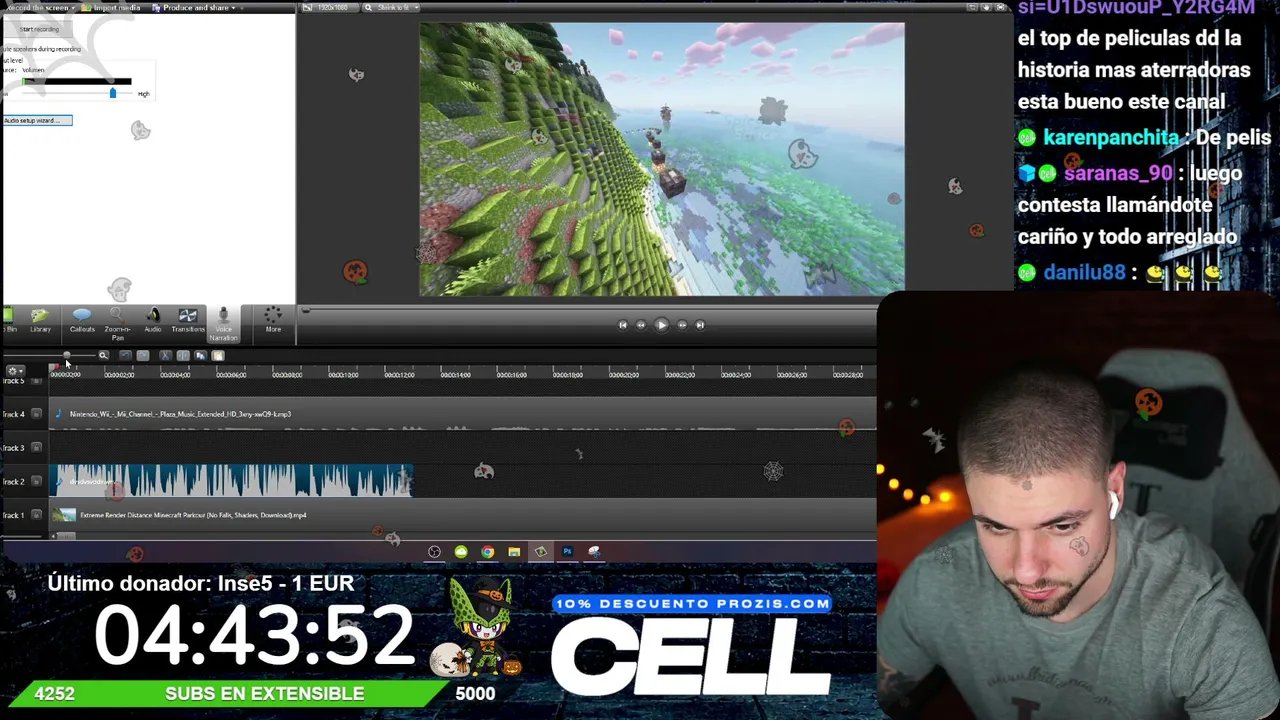The height and width of the screenshot is (720, 1280).
Task: Open the green cloud app in taskbar
Action: [461, 552]
